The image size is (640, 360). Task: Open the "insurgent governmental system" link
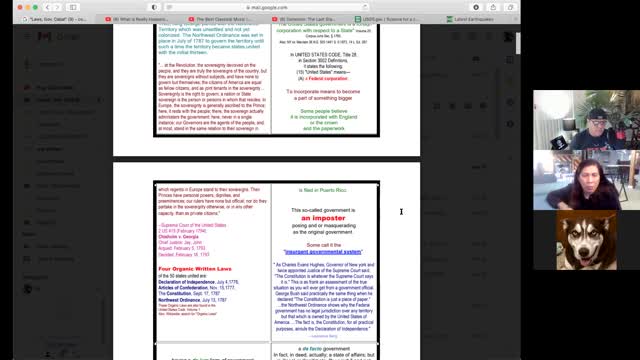[x=323, y=252]
